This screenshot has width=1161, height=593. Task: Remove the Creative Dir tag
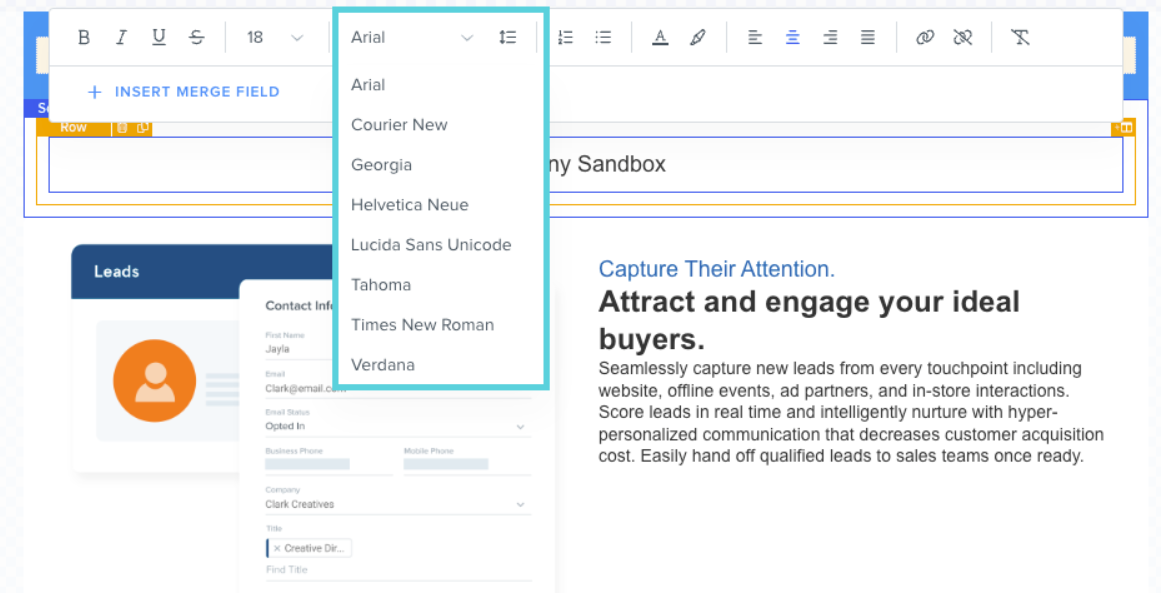(x=277, y=549)
